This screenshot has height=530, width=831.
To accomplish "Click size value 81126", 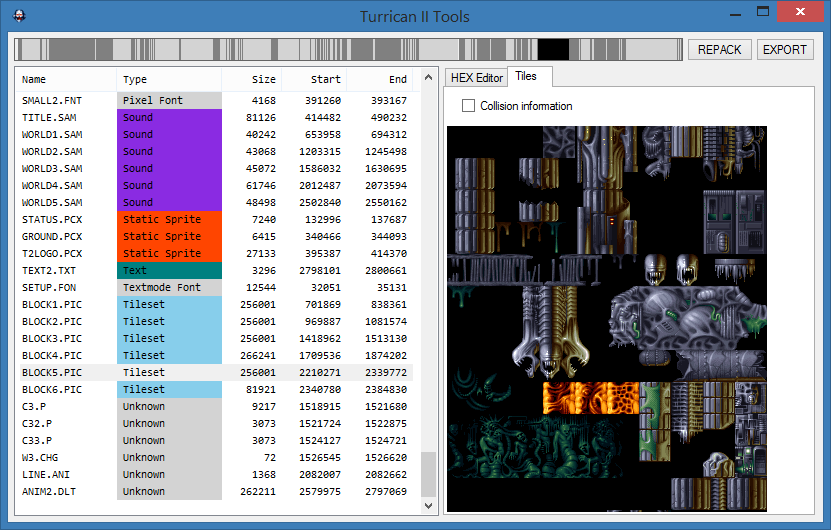I will 261,118.
